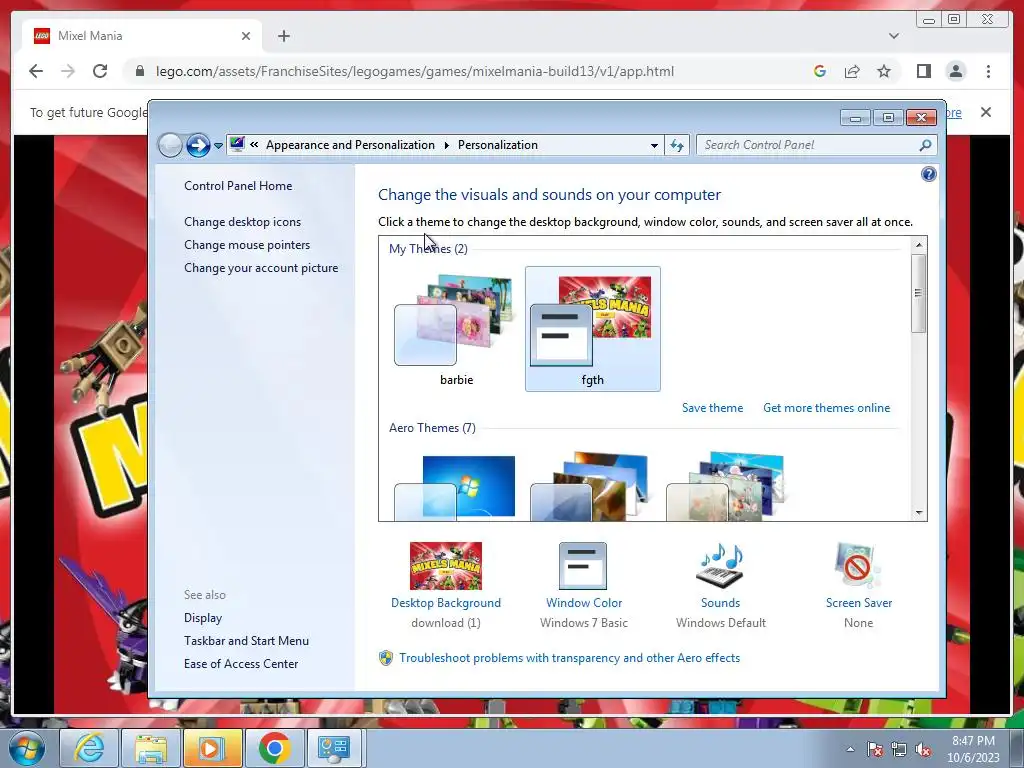Image resolution: width=1024 pixels, height=768 pixels.
Task: Click the Control Panel taskbar icon
Action: 334,748
